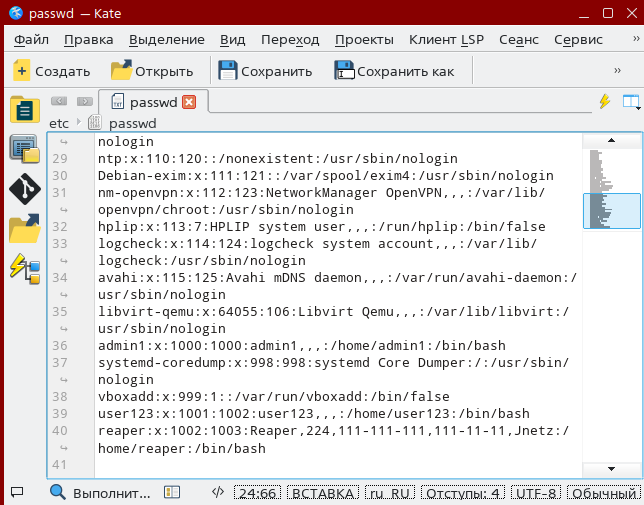Click the vboxadd line in editor
644x505 pixels.
[274, 397]
